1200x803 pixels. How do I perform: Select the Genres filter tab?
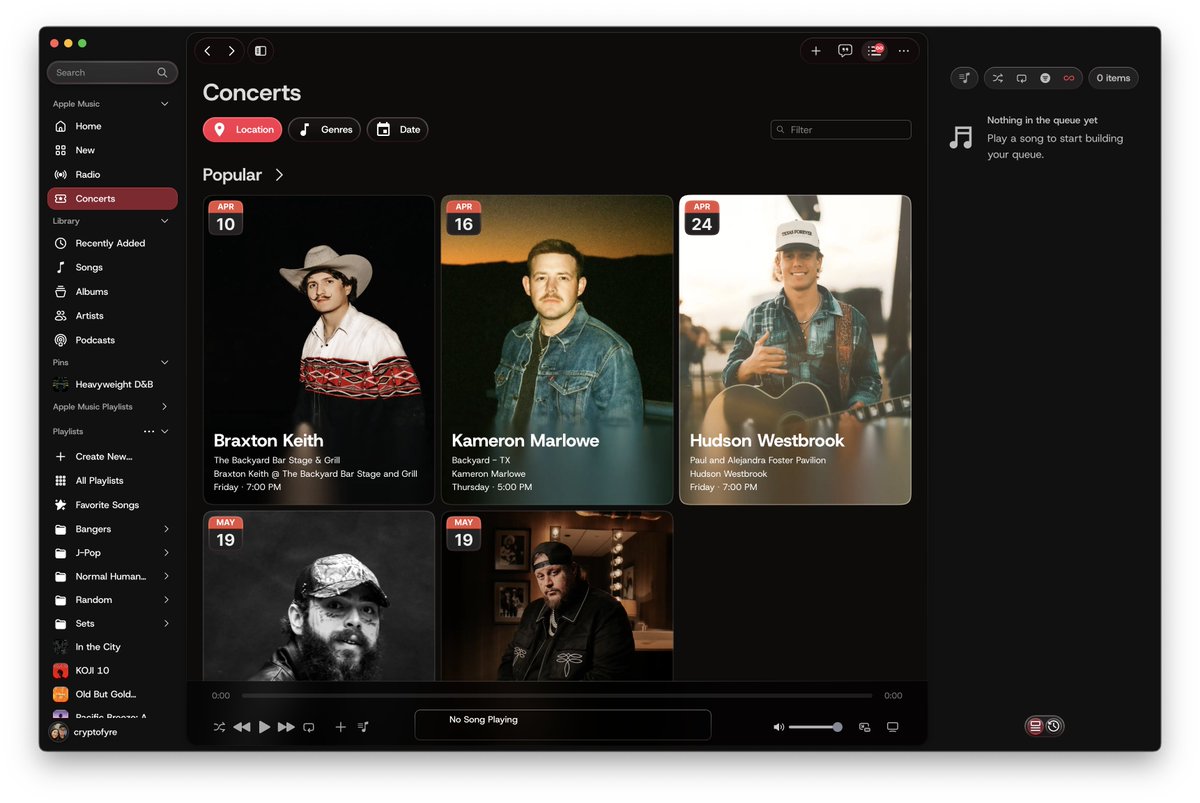point(325,129)
